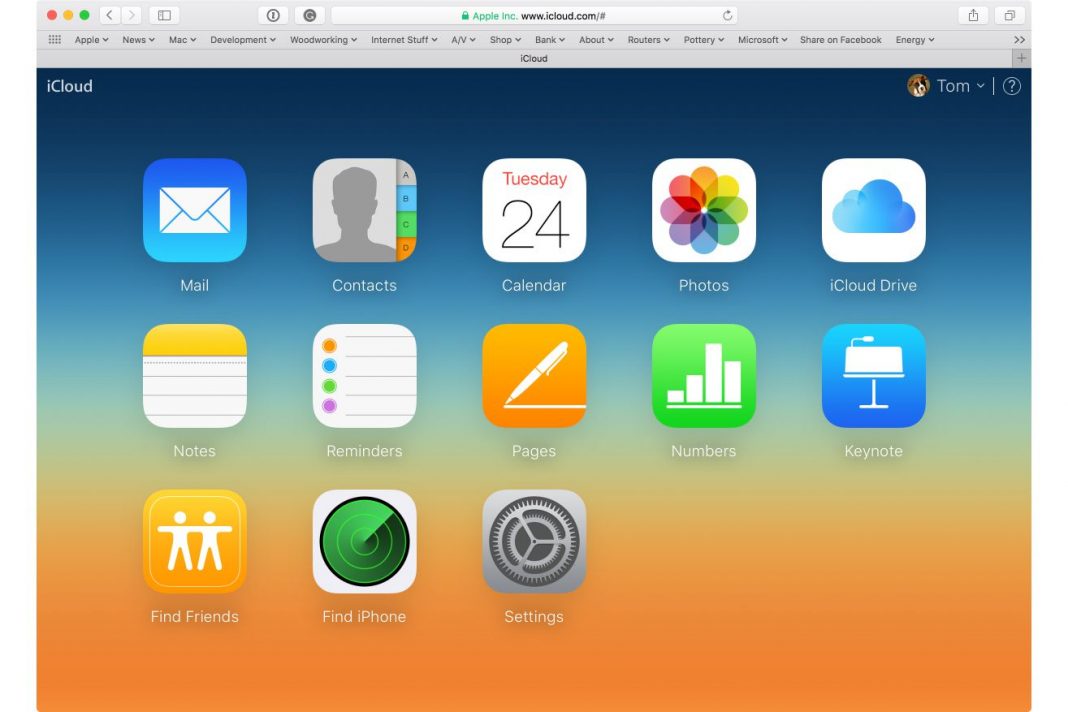Go forward with Safari's forward arrow
The width and height of the screenshot is (1068, 712).
tap(131, 15)
